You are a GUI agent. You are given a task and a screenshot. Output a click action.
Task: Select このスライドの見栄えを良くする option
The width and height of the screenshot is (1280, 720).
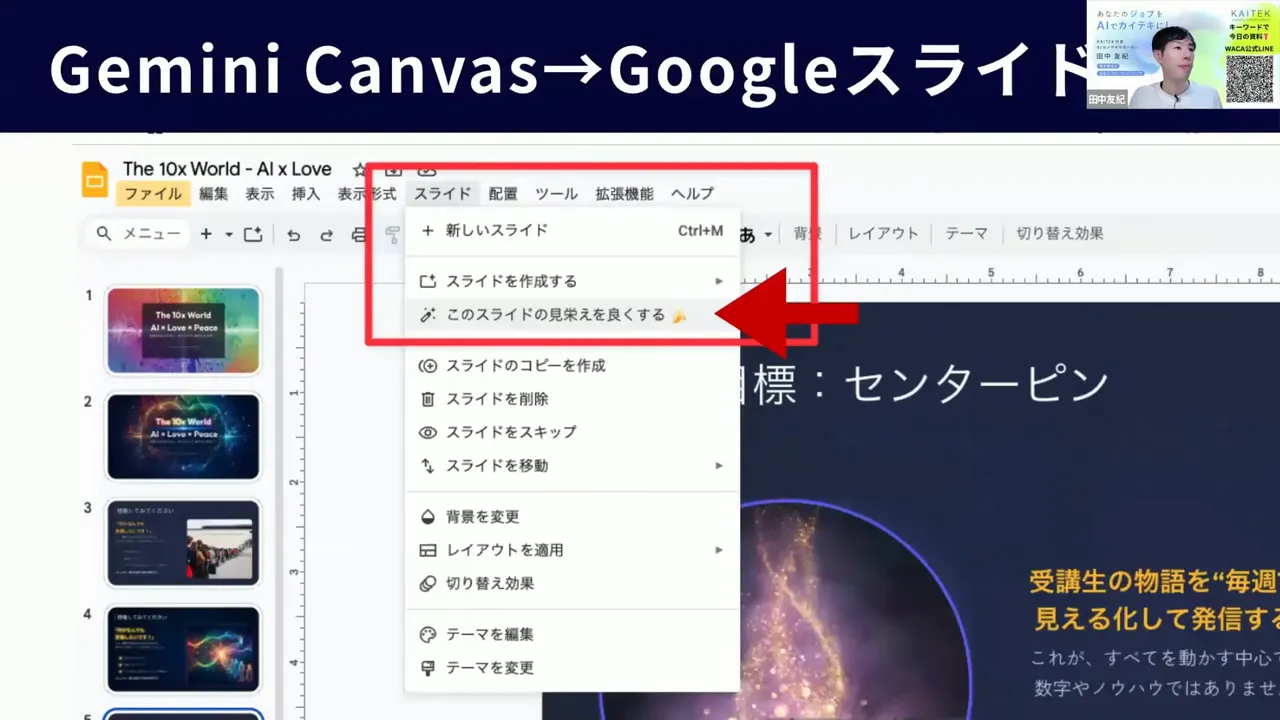point(555,314)
